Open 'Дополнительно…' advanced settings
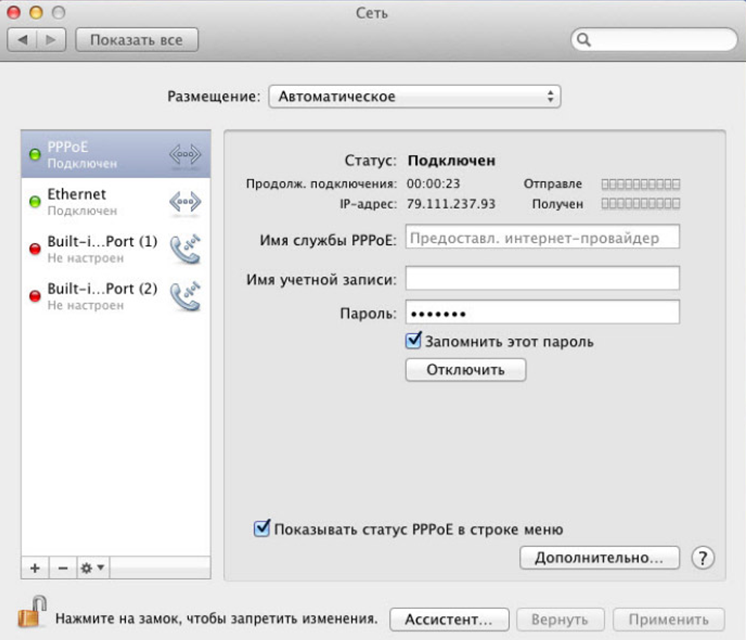746x640 pixels. (x=599, y=558)
